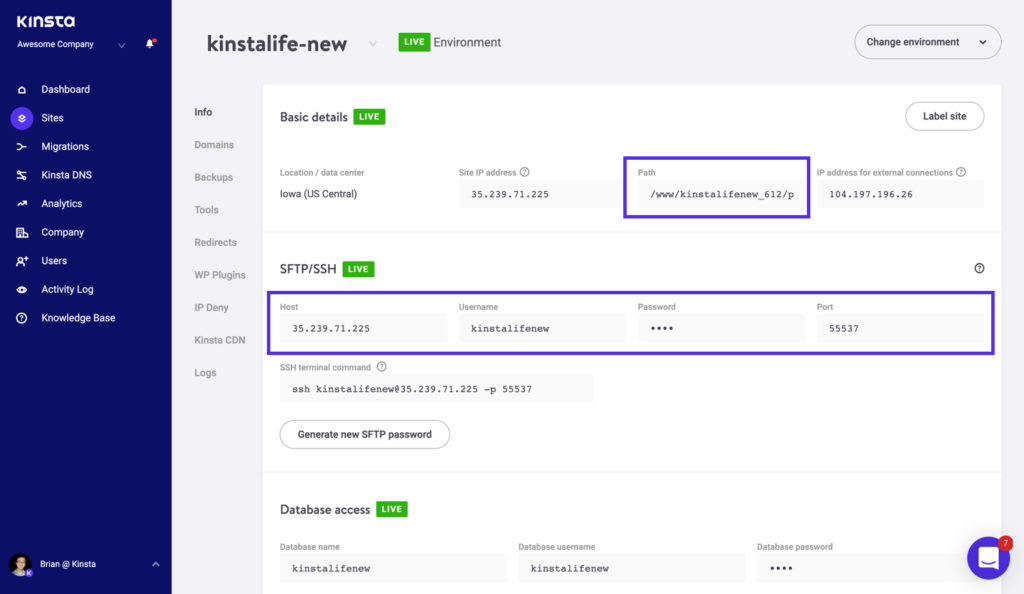Click SFTP Username field
The width and height of the screenshot is (1024, 594).
point(542,329)
